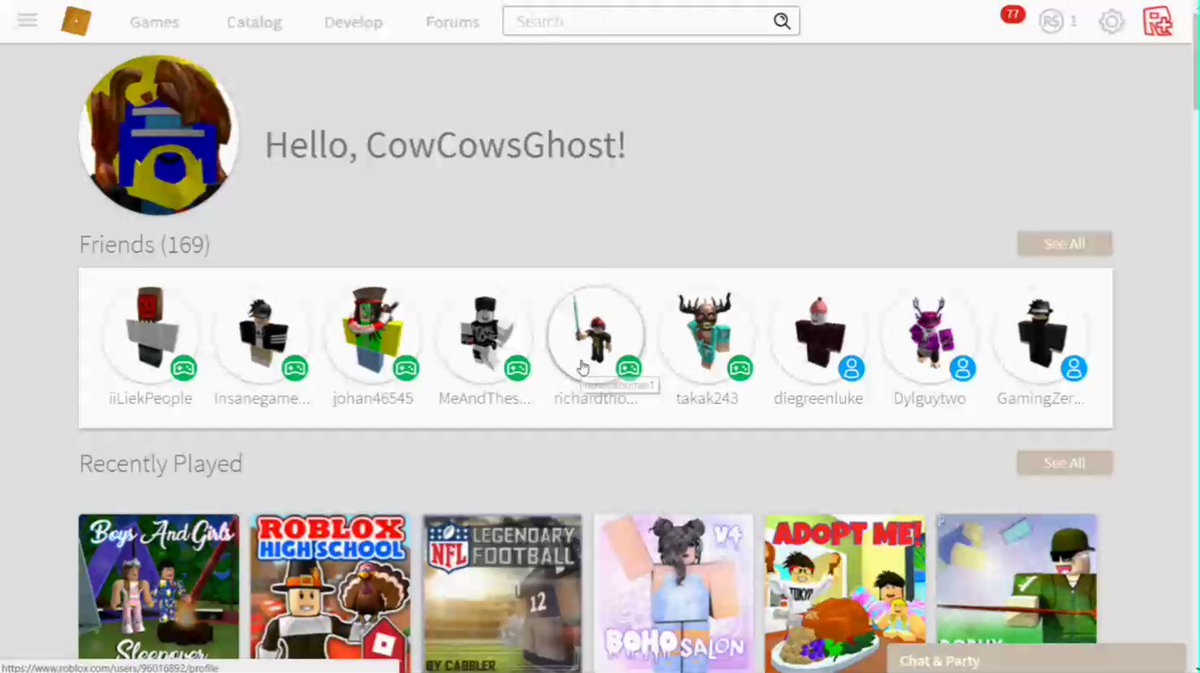The image size is (1200, 673).
Task: Open Dylguytwo's friend avatar
Action: tap(929, 334)
